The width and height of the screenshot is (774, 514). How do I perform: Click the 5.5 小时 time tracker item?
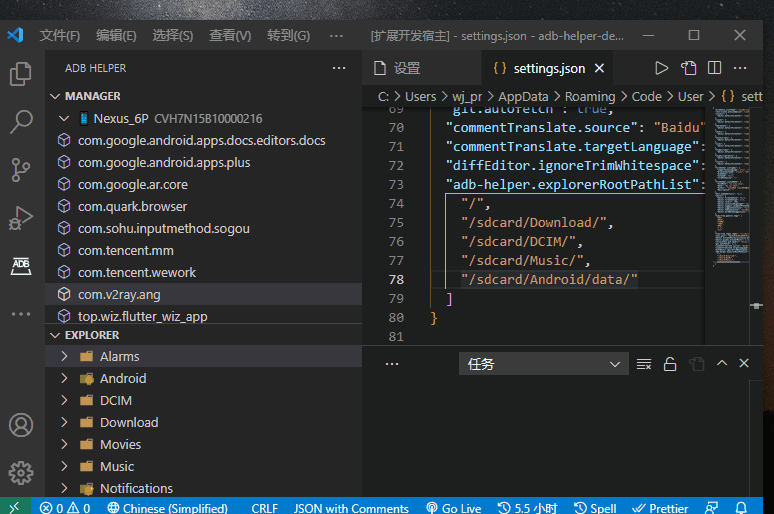point(528,508)
